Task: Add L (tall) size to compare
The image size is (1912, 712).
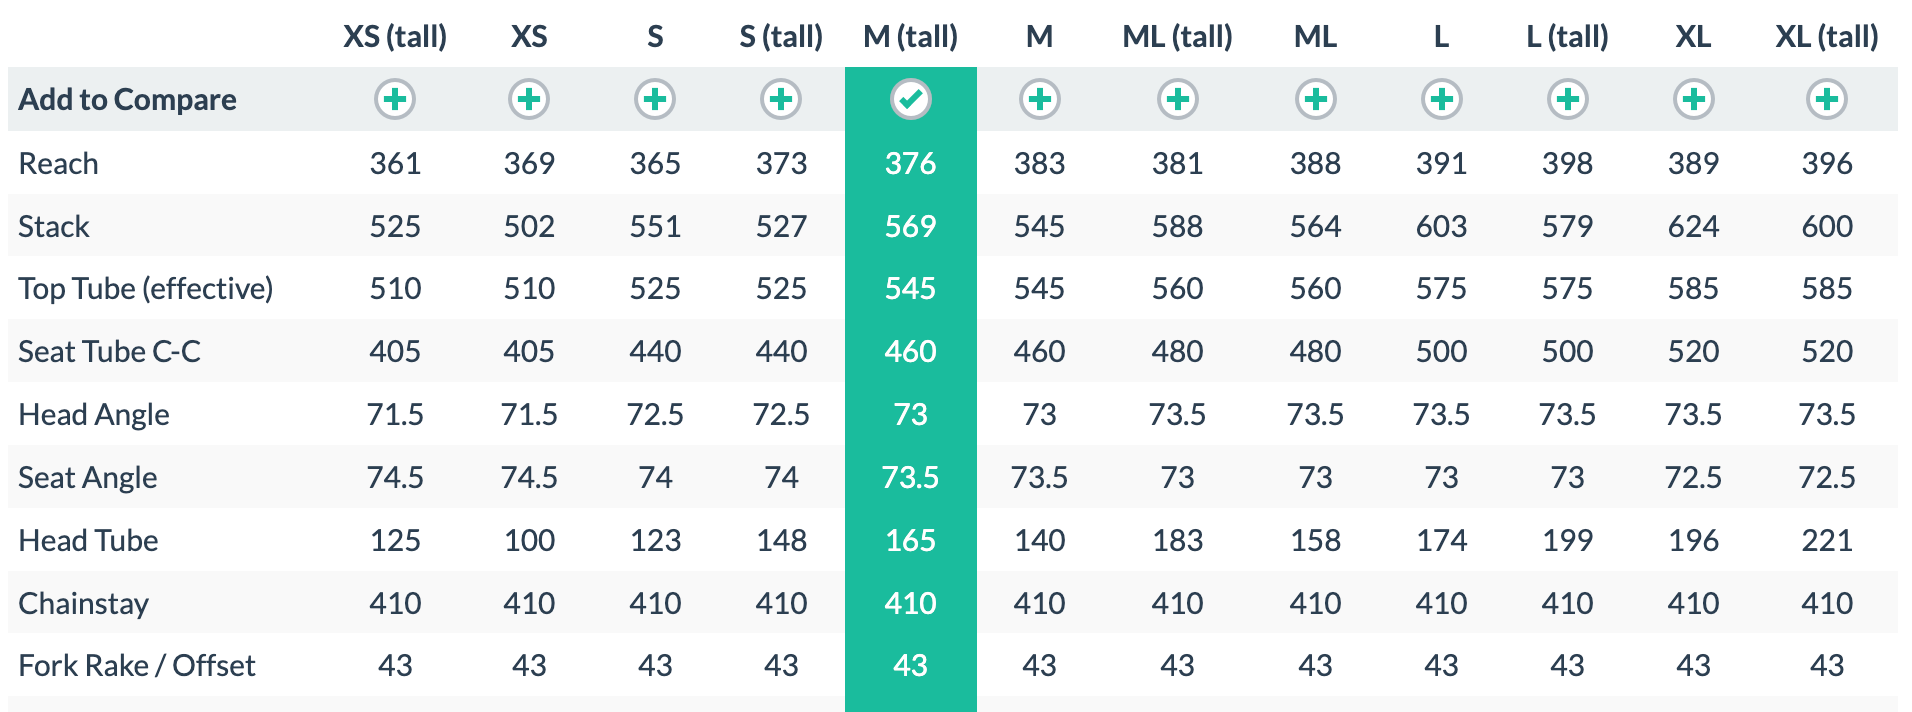Action: (1567, 99)
